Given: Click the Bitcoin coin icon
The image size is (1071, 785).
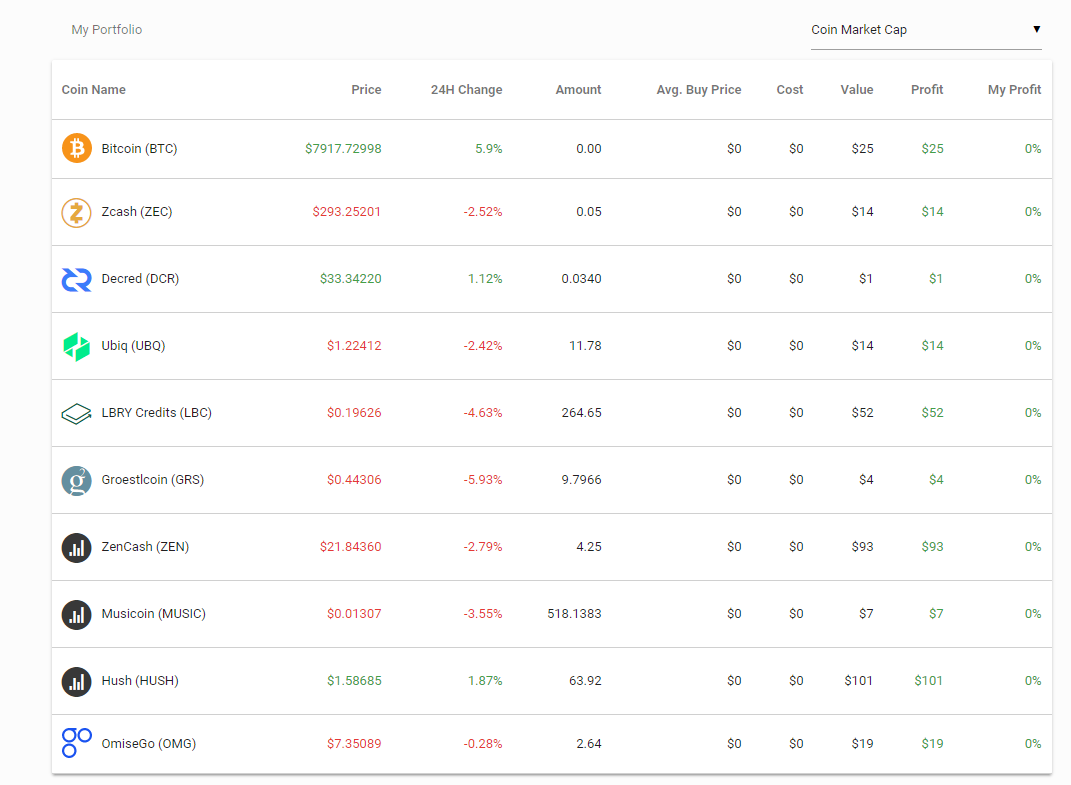Looking at the screenshot, I should (x=76, y=148).
